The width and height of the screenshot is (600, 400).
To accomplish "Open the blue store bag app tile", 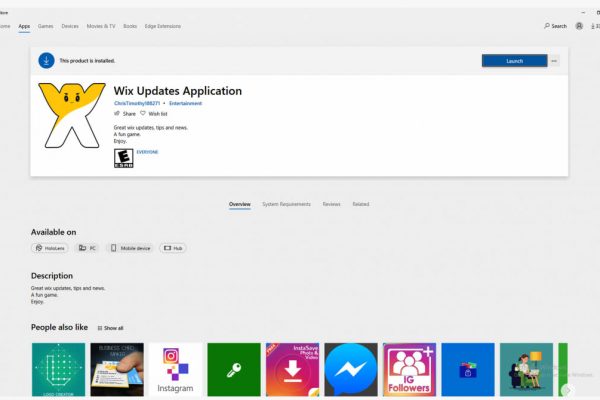I will 468,369.
